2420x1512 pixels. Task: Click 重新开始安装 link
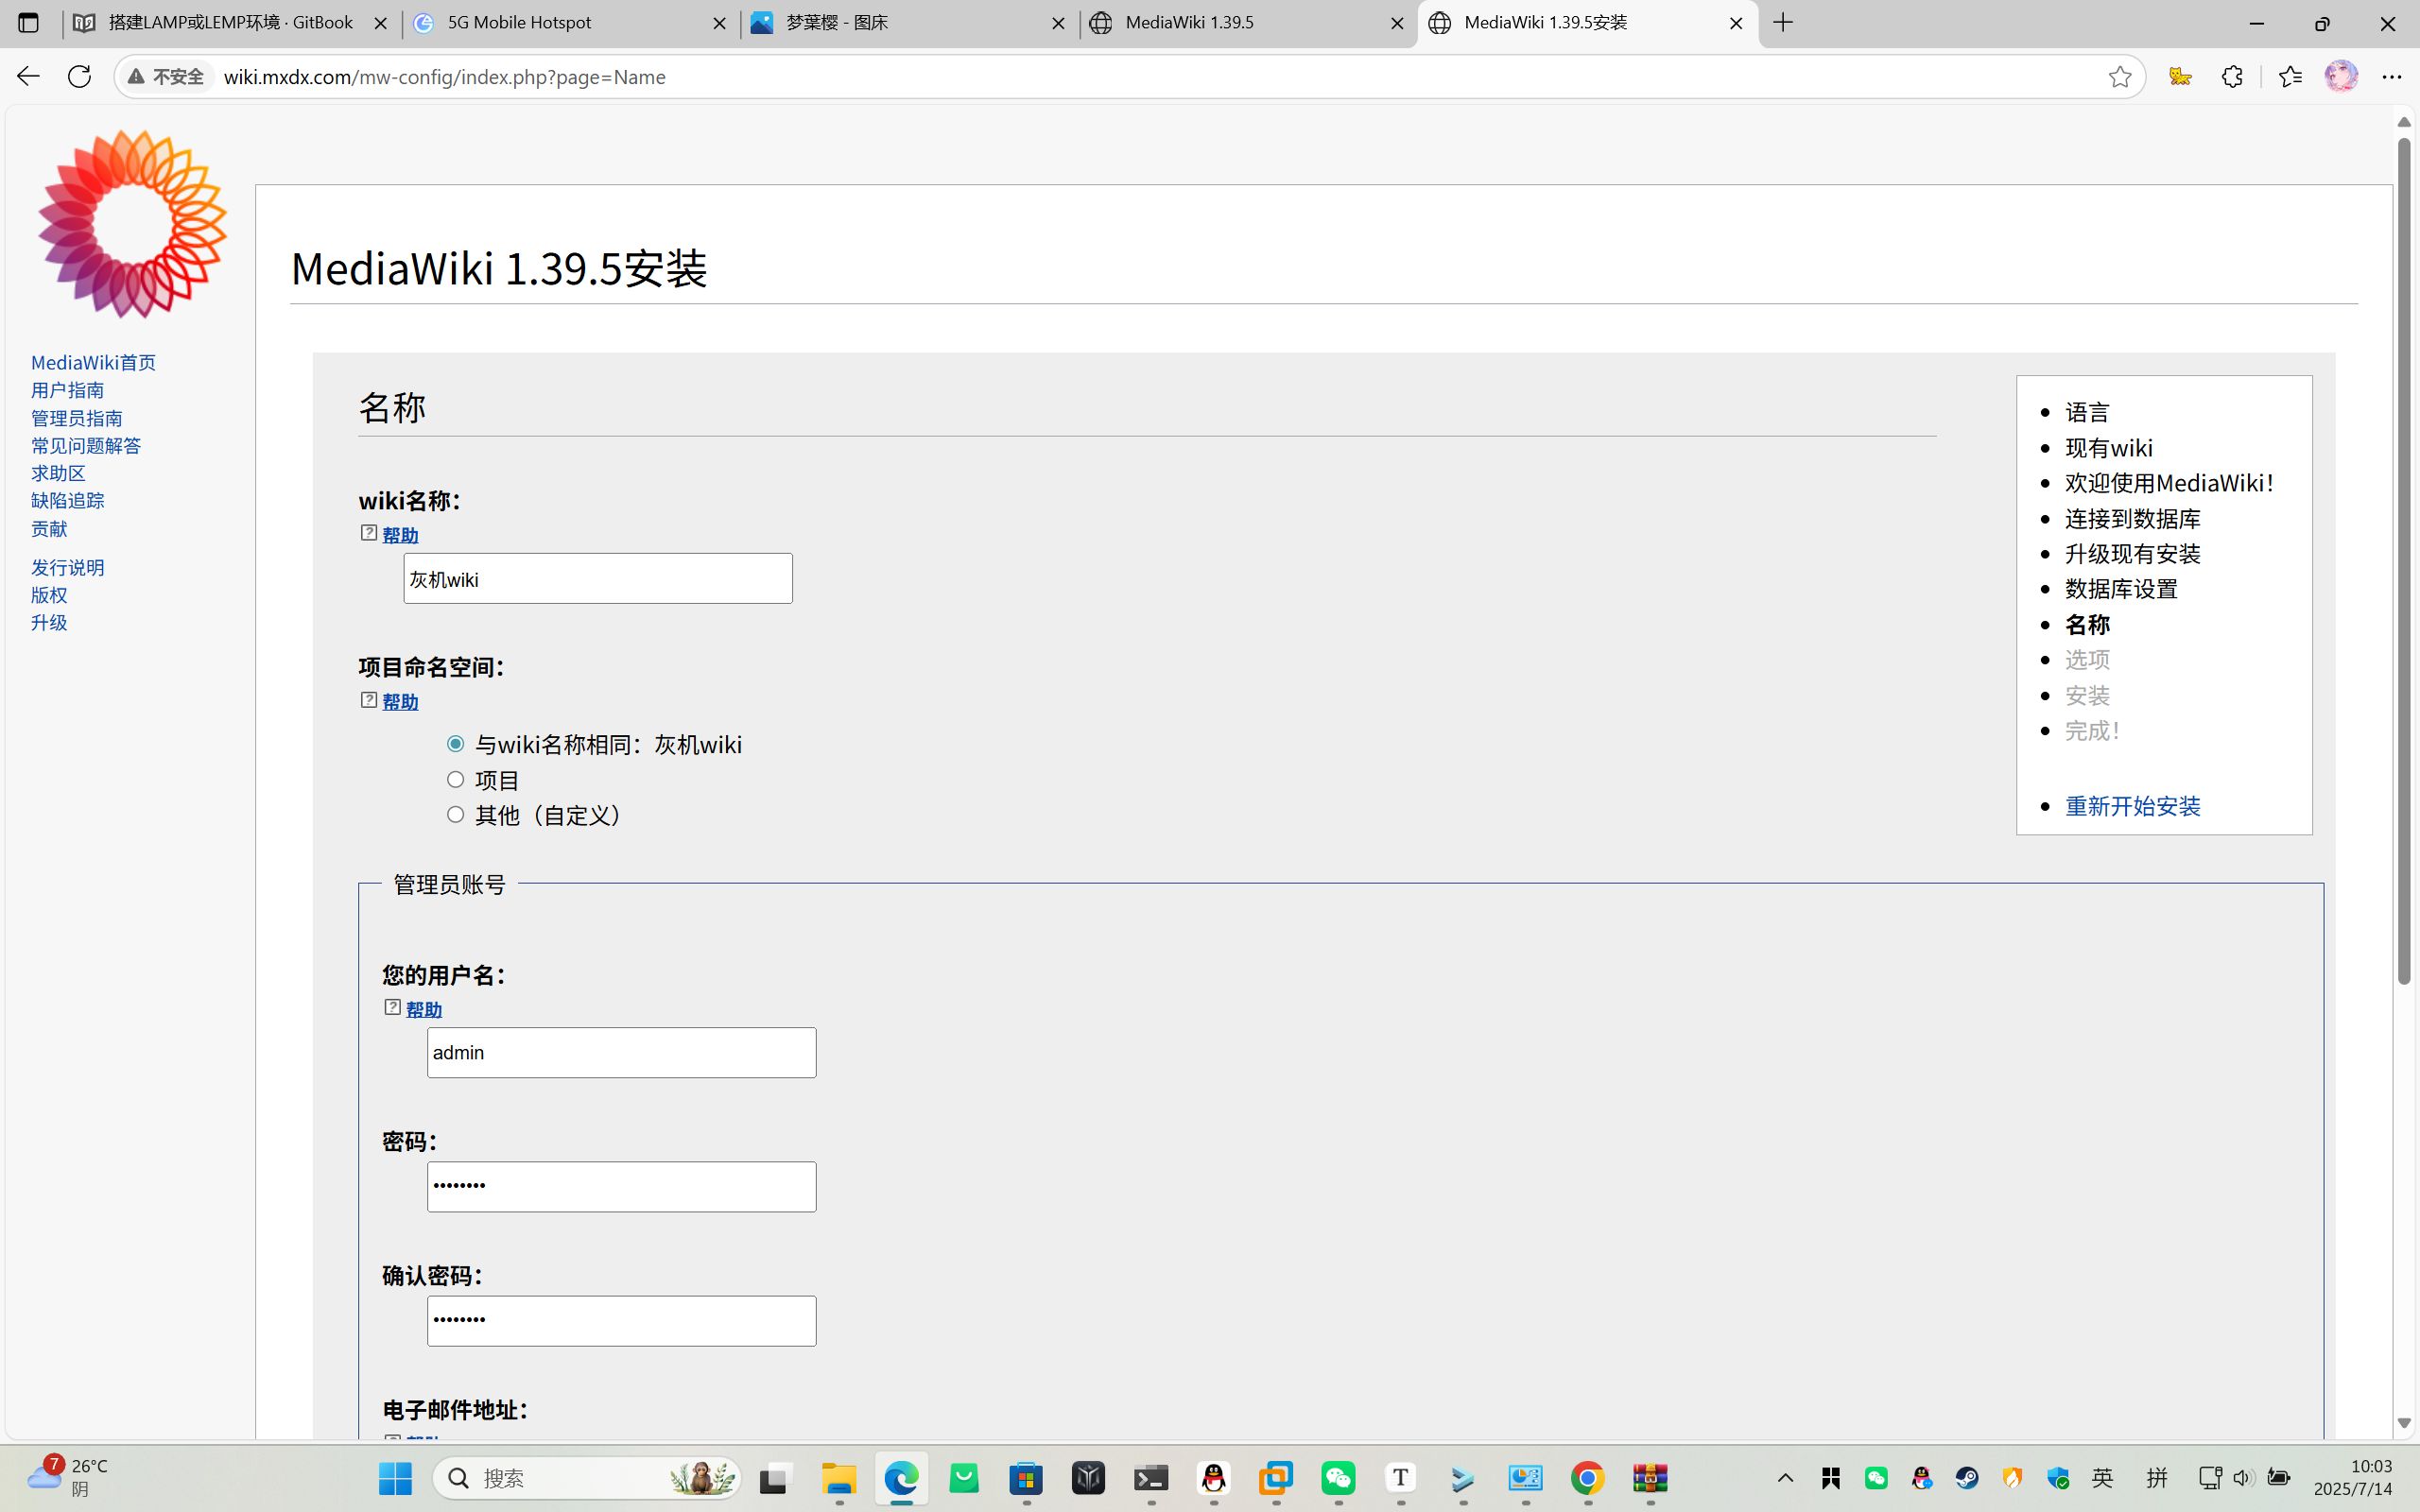[x=2132, y=806]
